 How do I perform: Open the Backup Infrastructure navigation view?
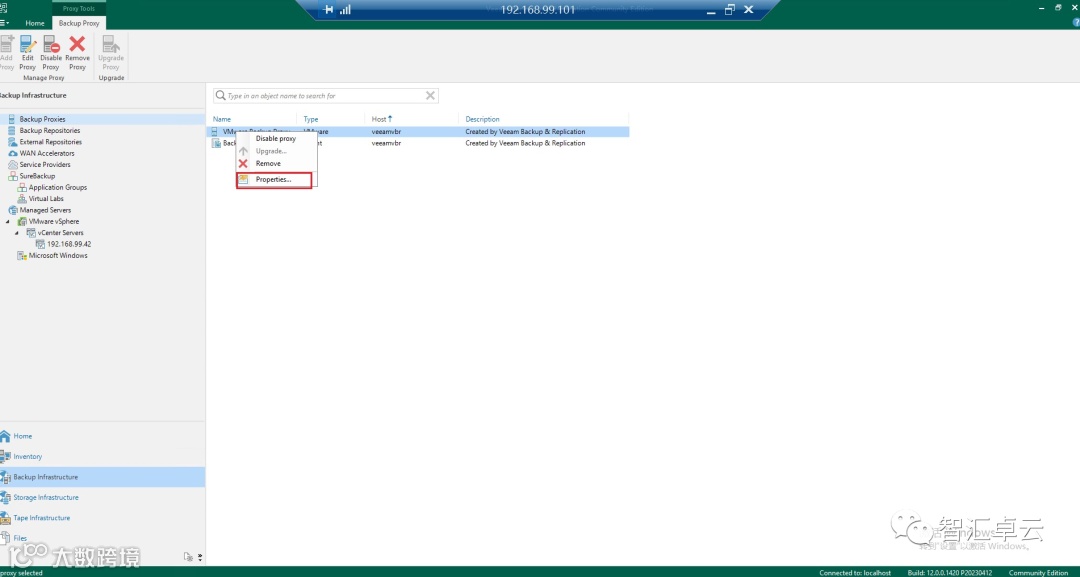point(45,476)
